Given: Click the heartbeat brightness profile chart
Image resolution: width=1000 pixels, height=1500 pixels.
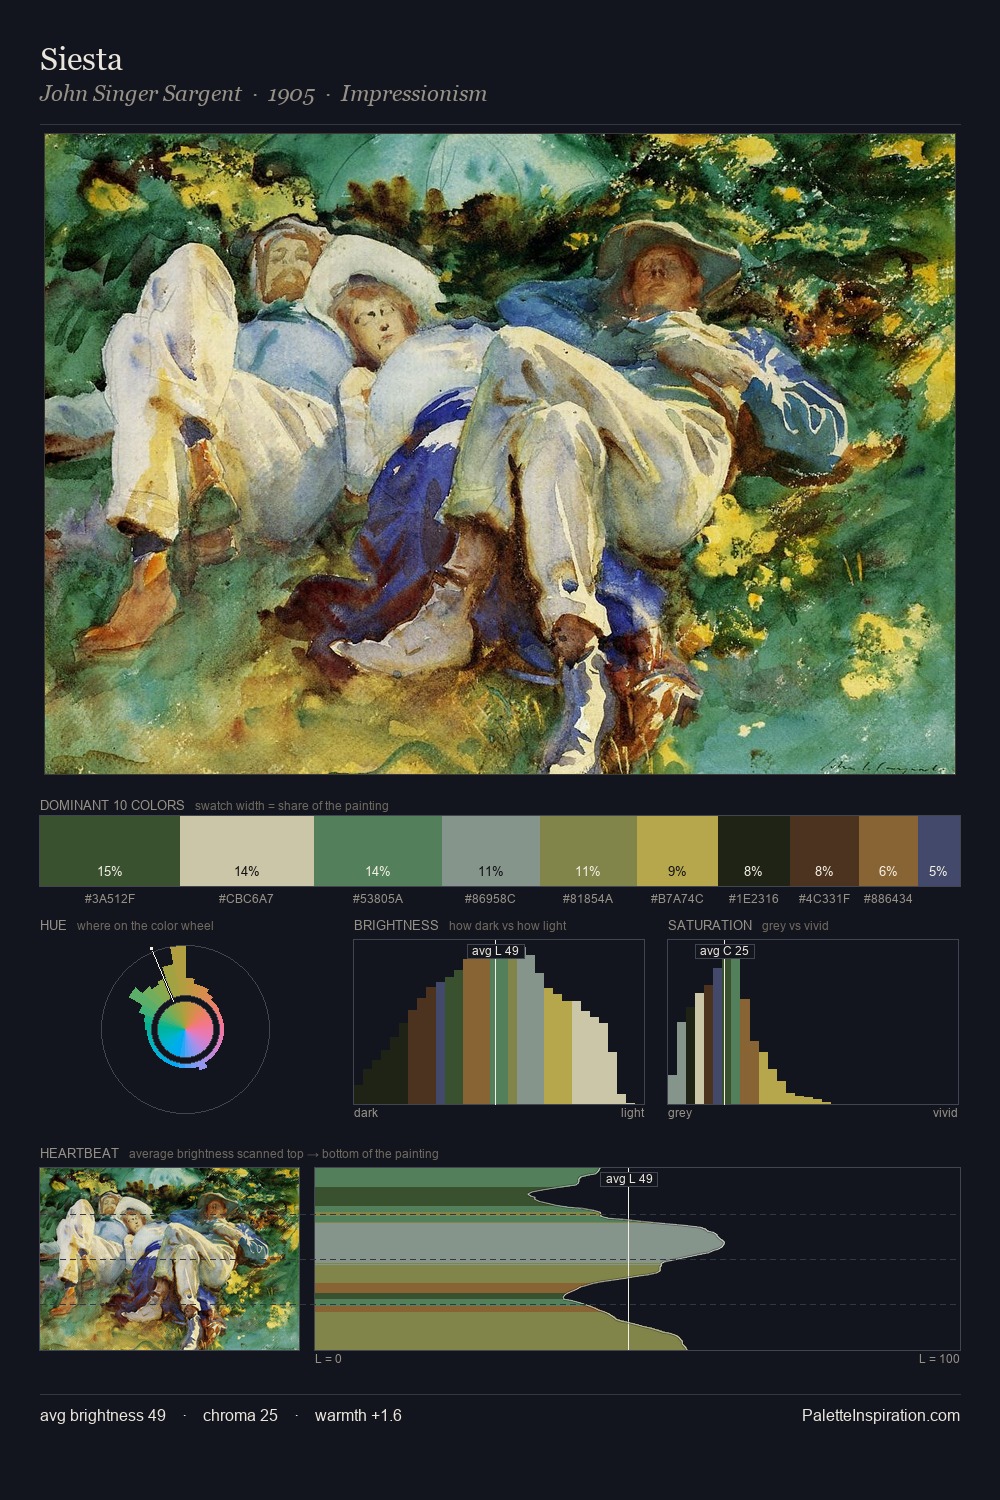Looking at the screenshot, I should [638, 1259].
